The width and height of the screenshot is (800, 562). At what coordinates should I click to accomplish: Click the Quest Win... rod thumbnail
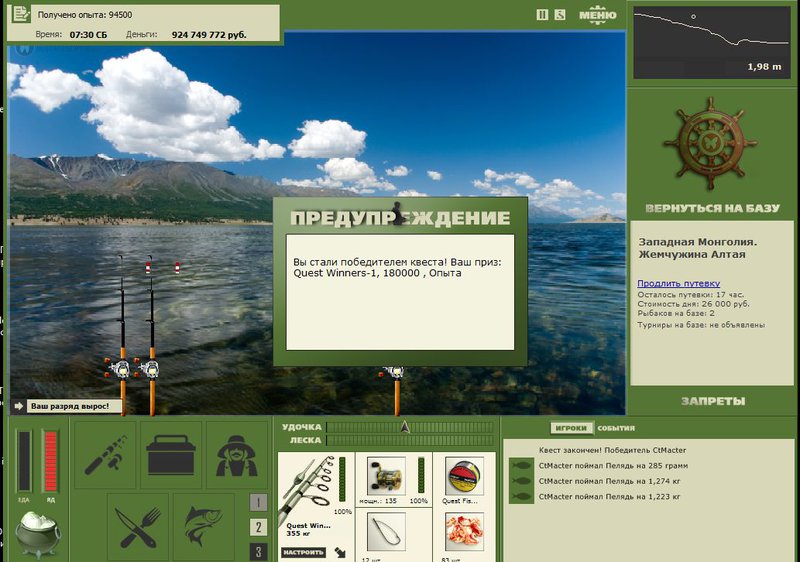(308, 490)
